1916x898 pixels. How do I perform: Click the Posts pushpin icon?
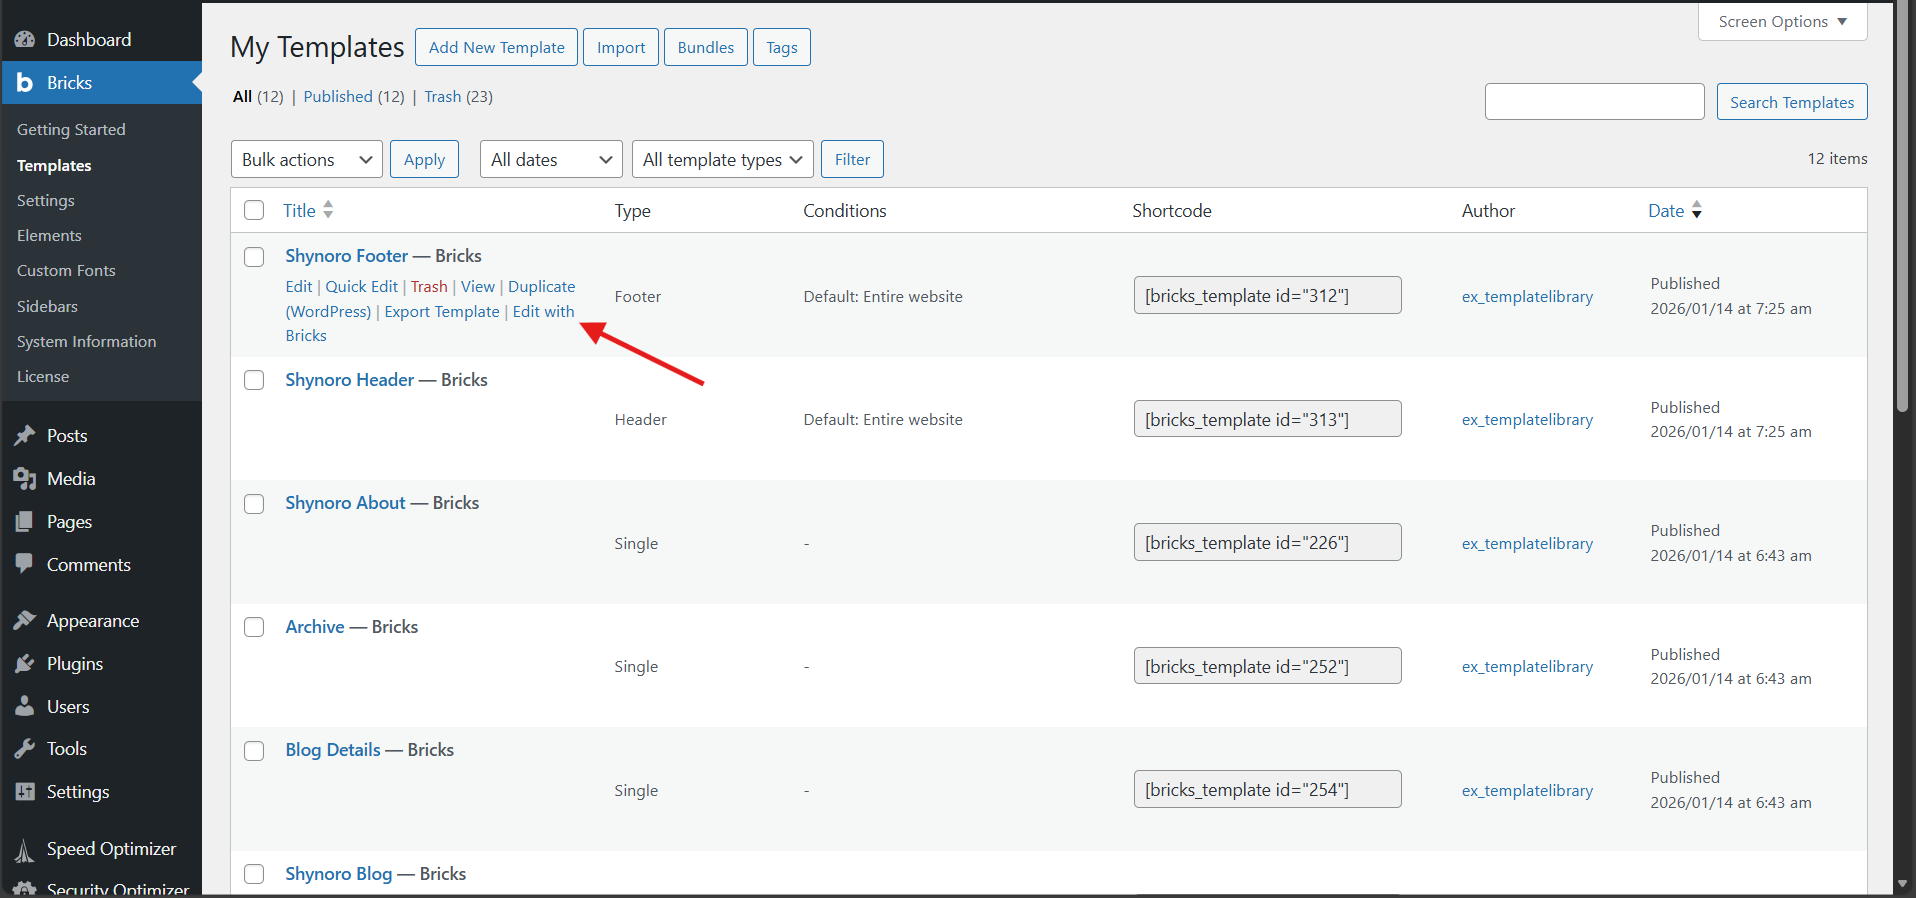pos(25,436)
